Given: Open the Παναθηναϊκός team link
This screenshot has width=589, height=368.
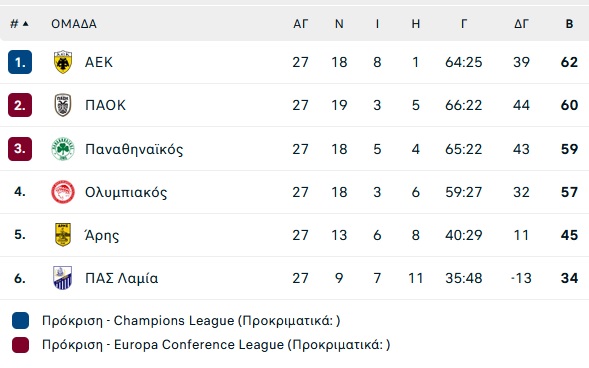Looking at the screenshot, I should point(134,149).
